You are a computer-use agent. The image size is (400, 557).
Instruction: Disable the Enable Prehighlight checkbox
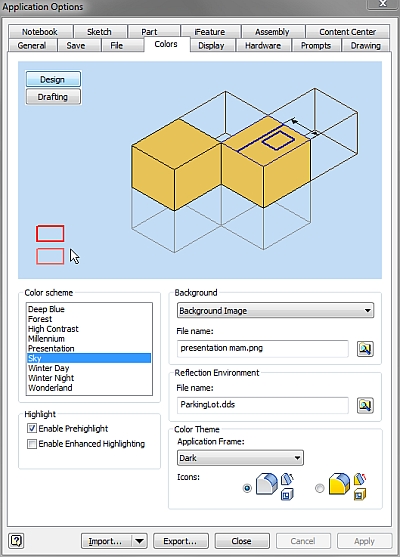32,428
